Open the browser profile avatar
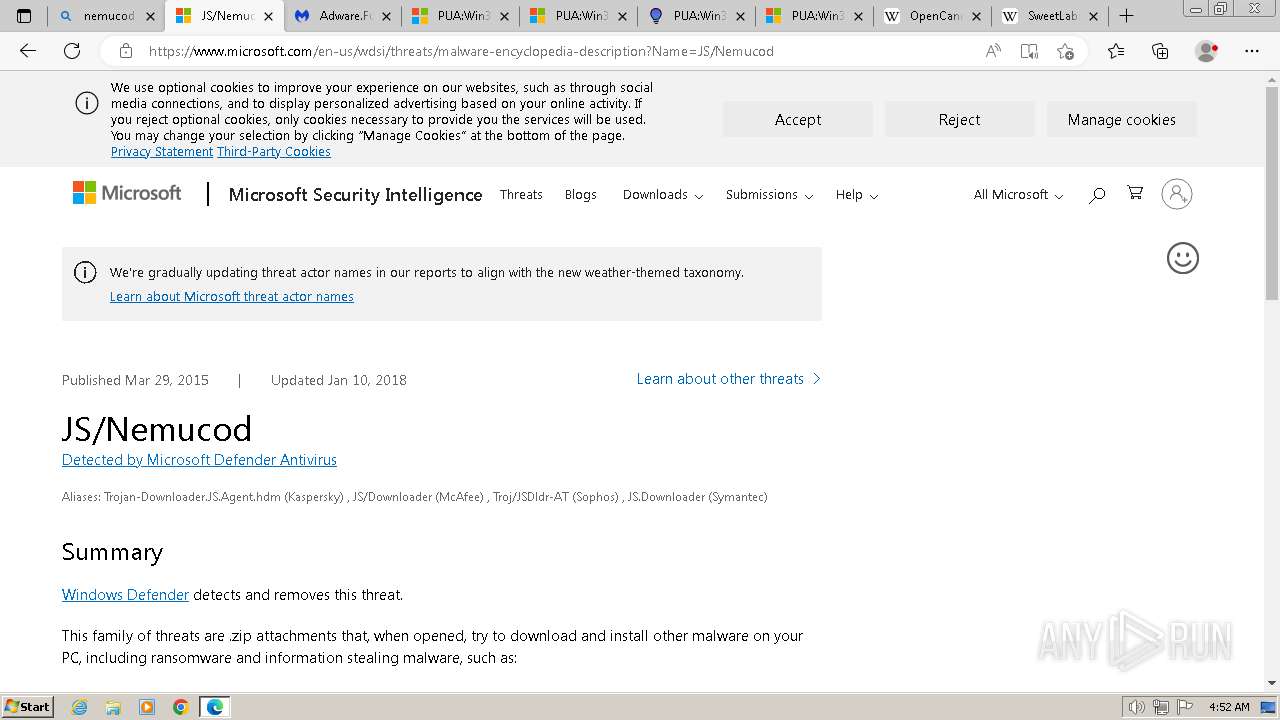The image size is (1280, 720). click(1207, 51)
